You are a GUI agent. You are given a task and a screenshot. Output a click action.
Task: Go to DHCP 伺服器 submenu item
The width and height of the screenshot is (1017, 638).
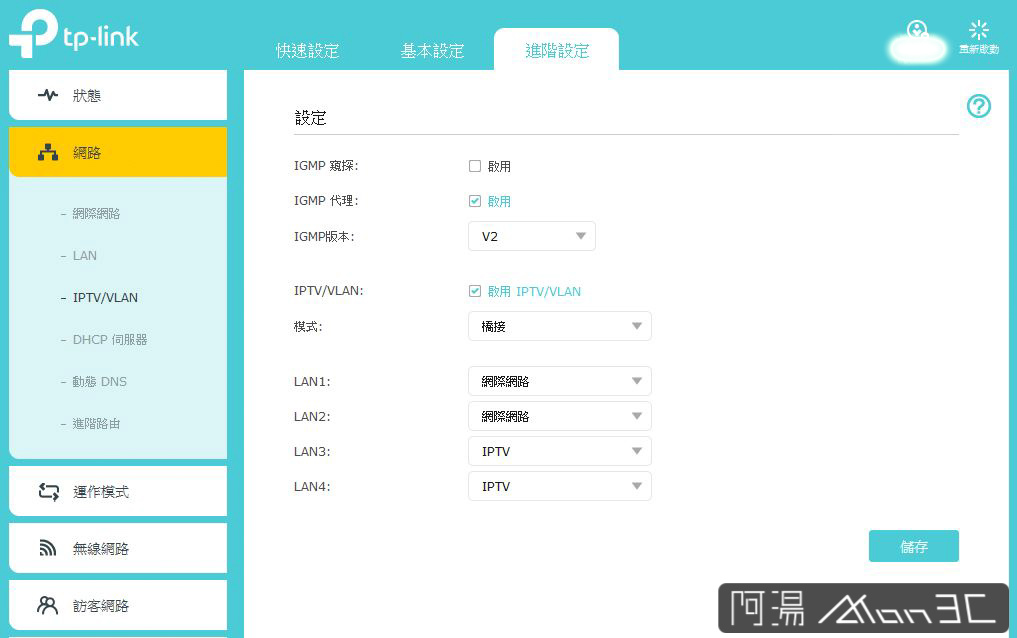tap(110, 340)
